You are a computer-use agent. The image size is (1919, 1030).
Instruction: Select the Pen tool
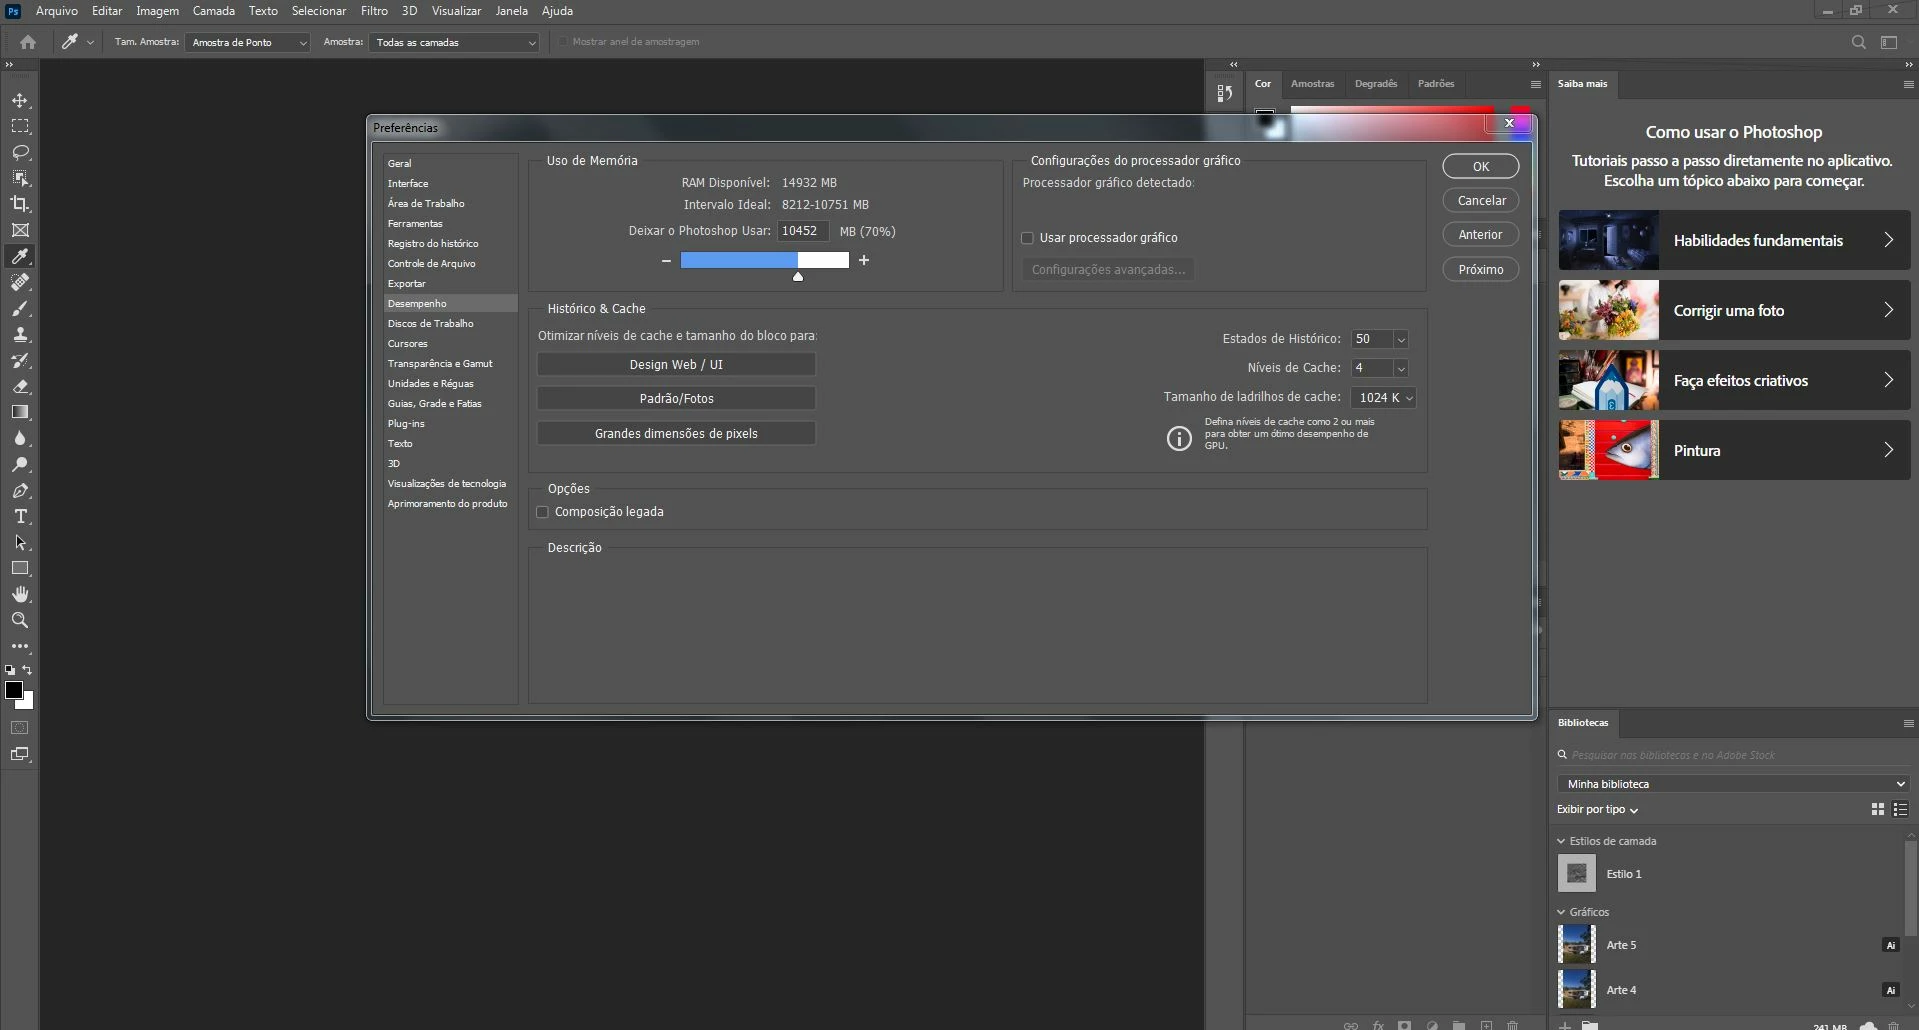20,490
